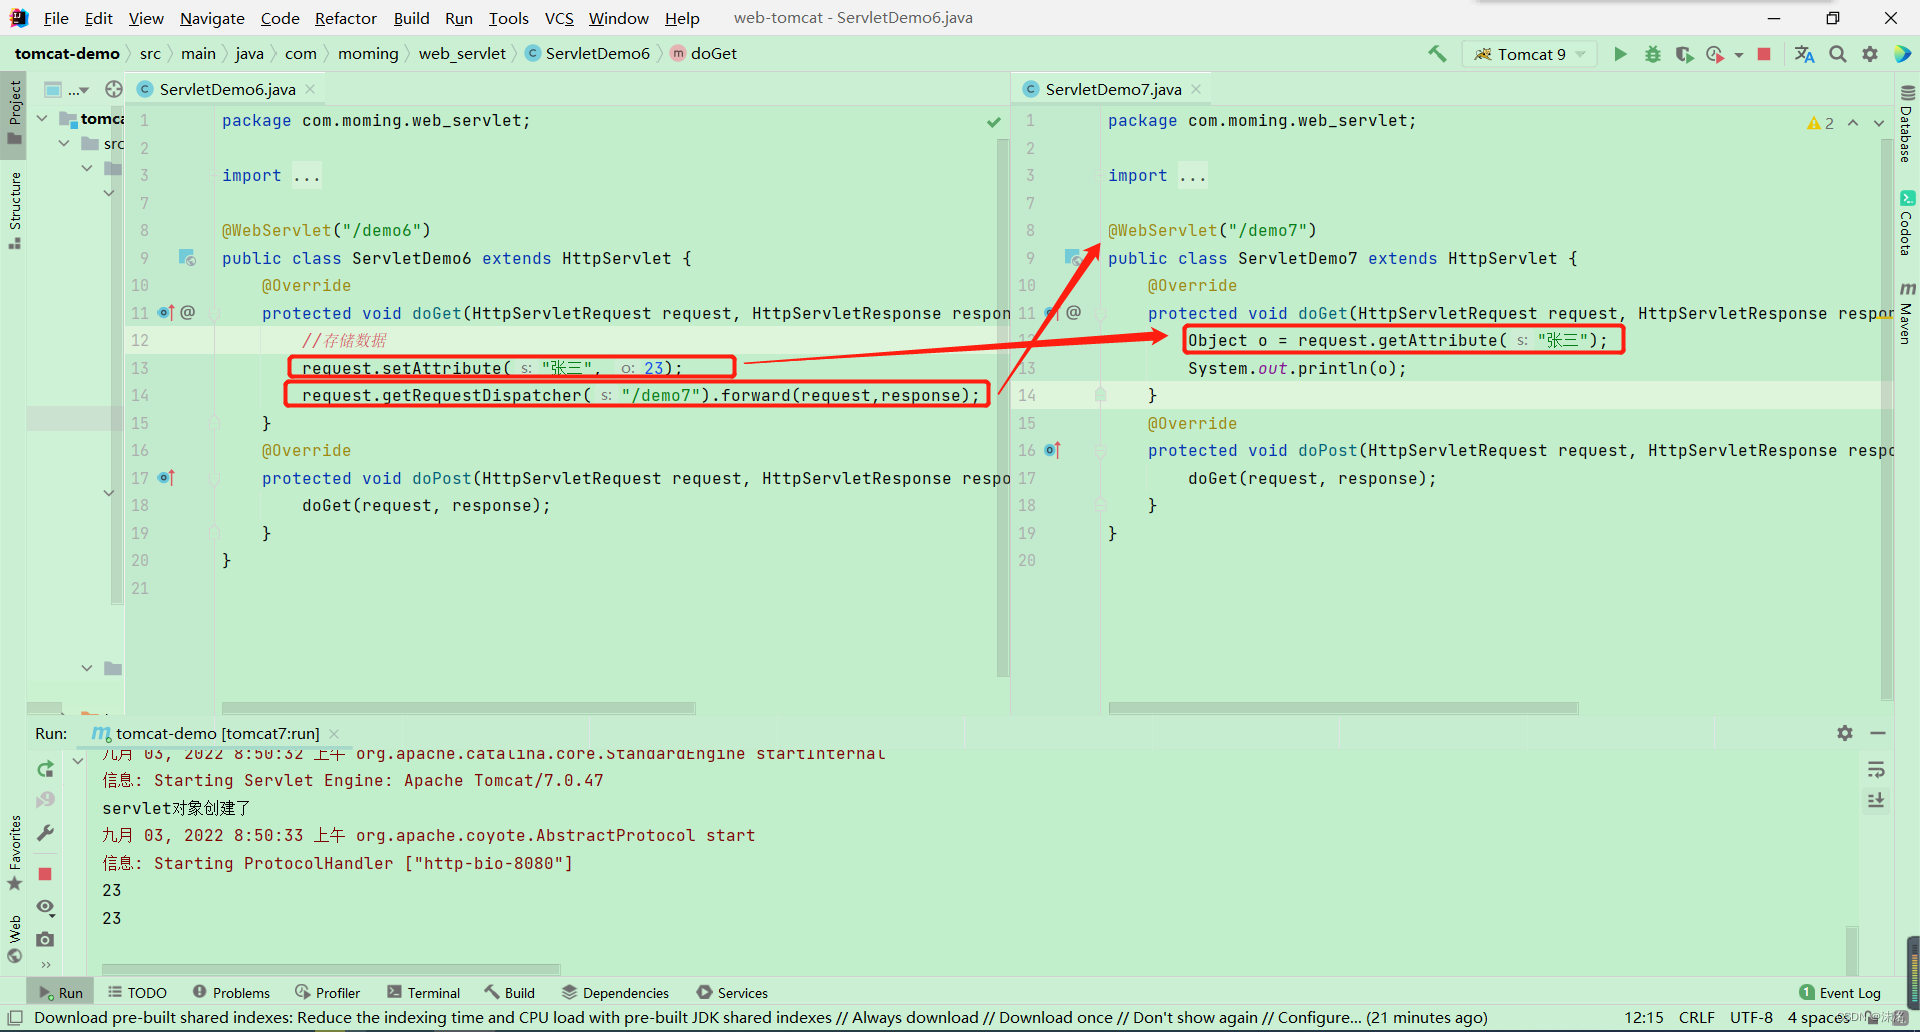Open IDE Settings gear icon

tap(1870, 54)
